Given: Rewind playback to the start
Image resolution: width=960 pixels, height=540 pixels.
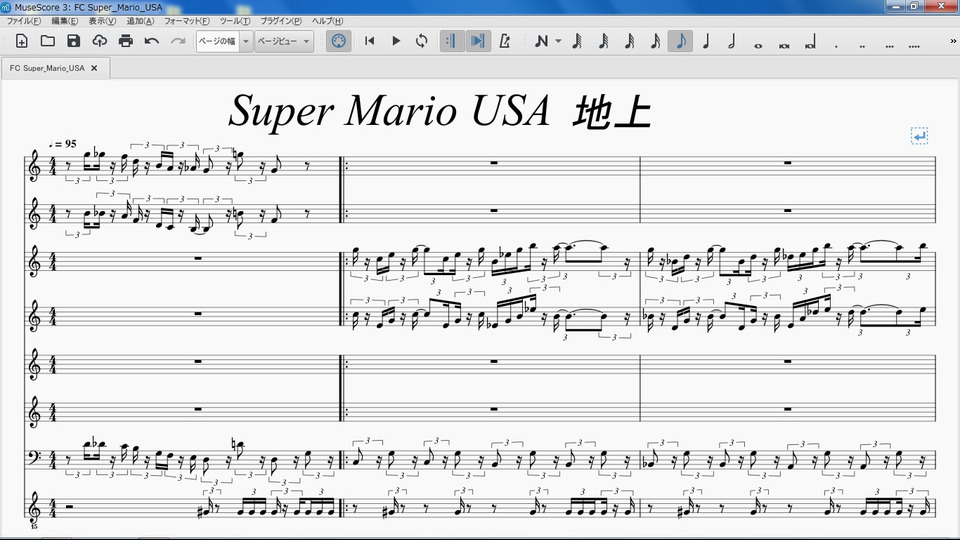Looking at the screenshot, I should click(x=369, y=41).
